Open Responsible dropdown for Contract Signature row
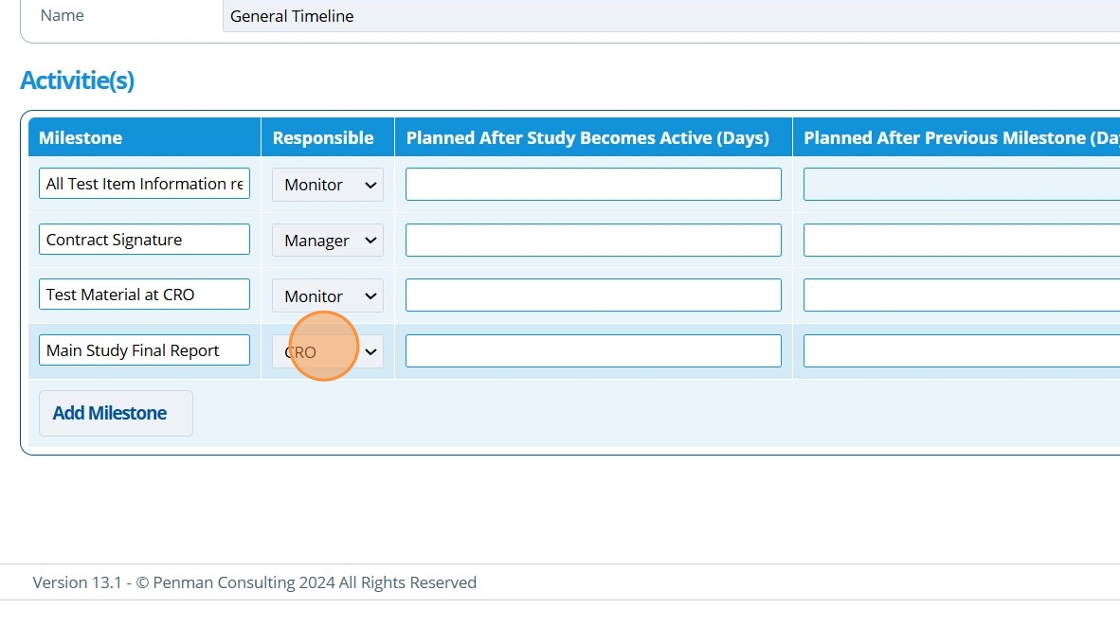1120x626 pixels. point(327,240)
